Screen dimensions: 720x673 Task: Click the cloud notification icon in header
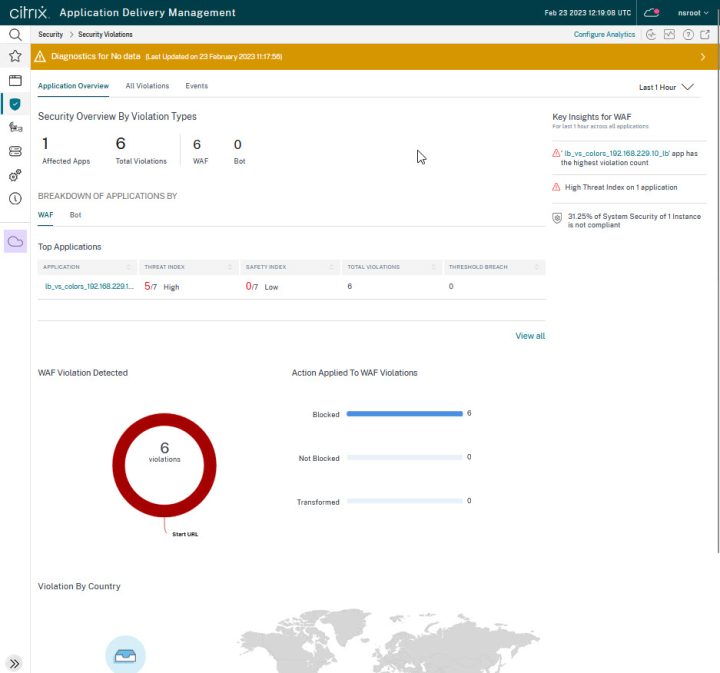coord(652,13)
